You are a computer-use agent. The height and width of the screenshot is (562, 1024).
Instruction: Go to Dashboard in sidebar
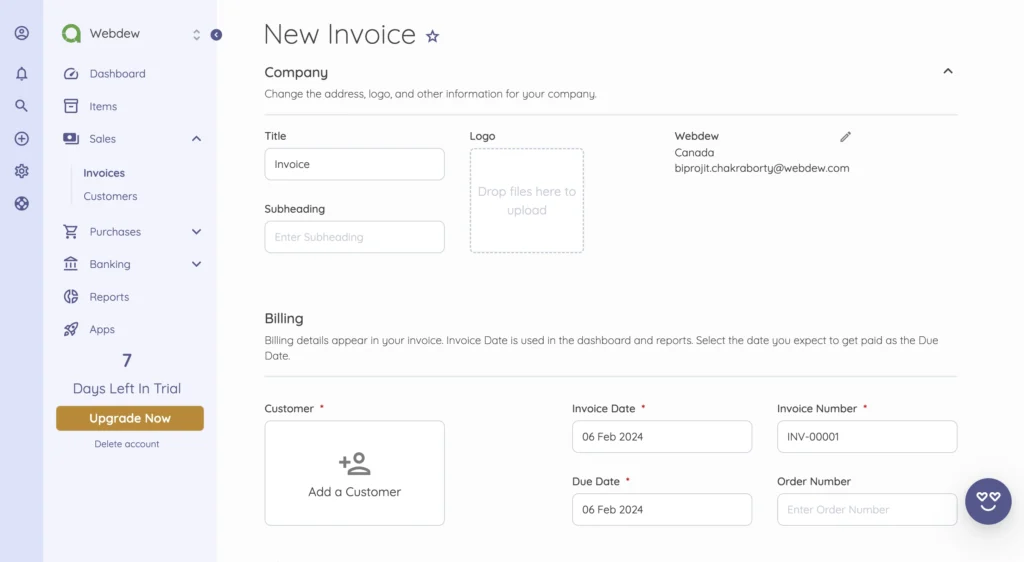117,74
